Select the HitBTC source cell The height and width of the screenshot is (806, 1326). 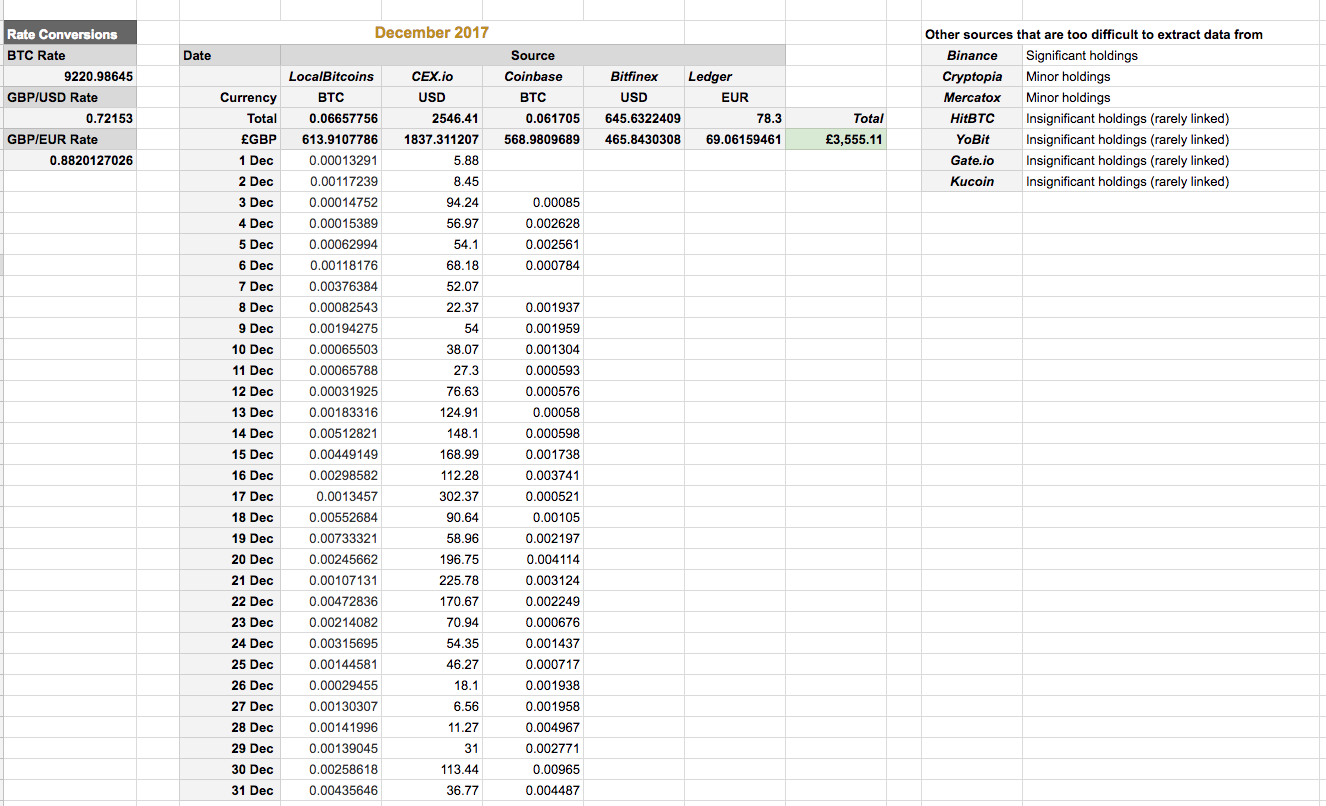pyautogui.click(x=972, y=118)
